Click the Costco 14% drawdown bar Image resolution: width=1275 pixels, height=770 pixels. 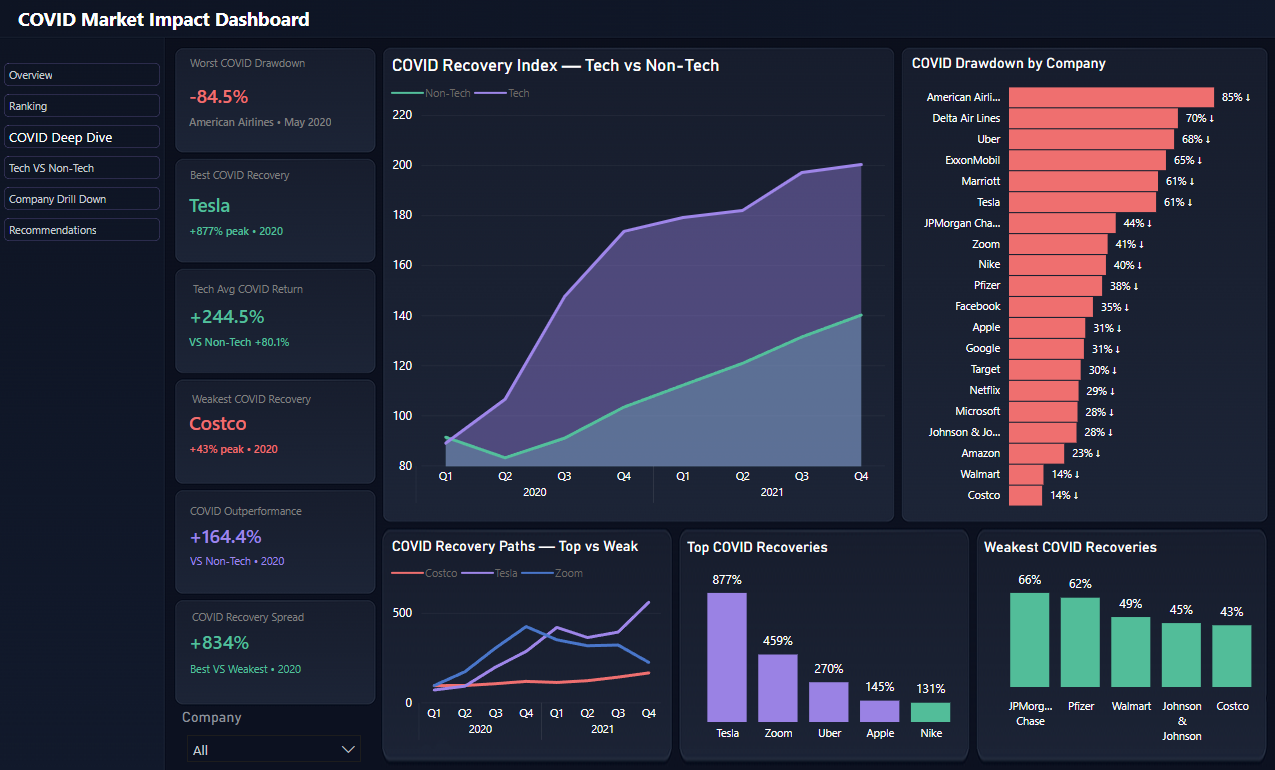point(1025,496)
